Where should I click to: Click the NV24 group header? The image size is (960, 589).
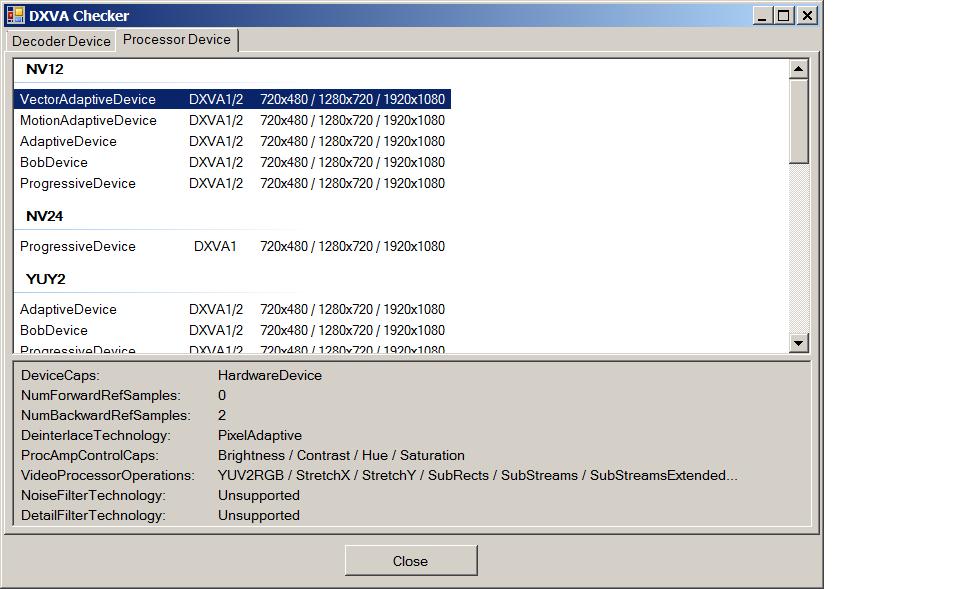tap(44, 216)
